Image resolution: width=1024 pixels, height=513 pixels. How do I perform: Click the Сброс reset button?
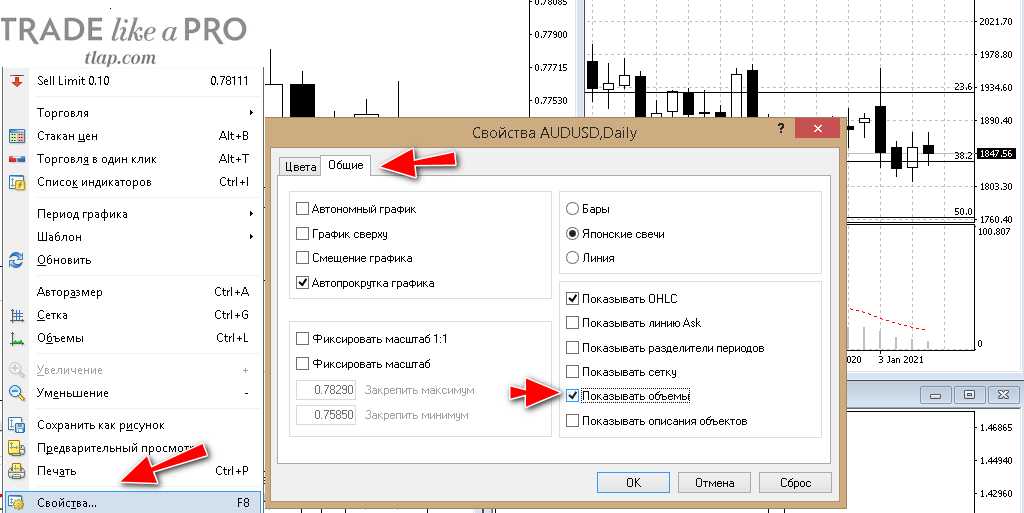point(795,482)
